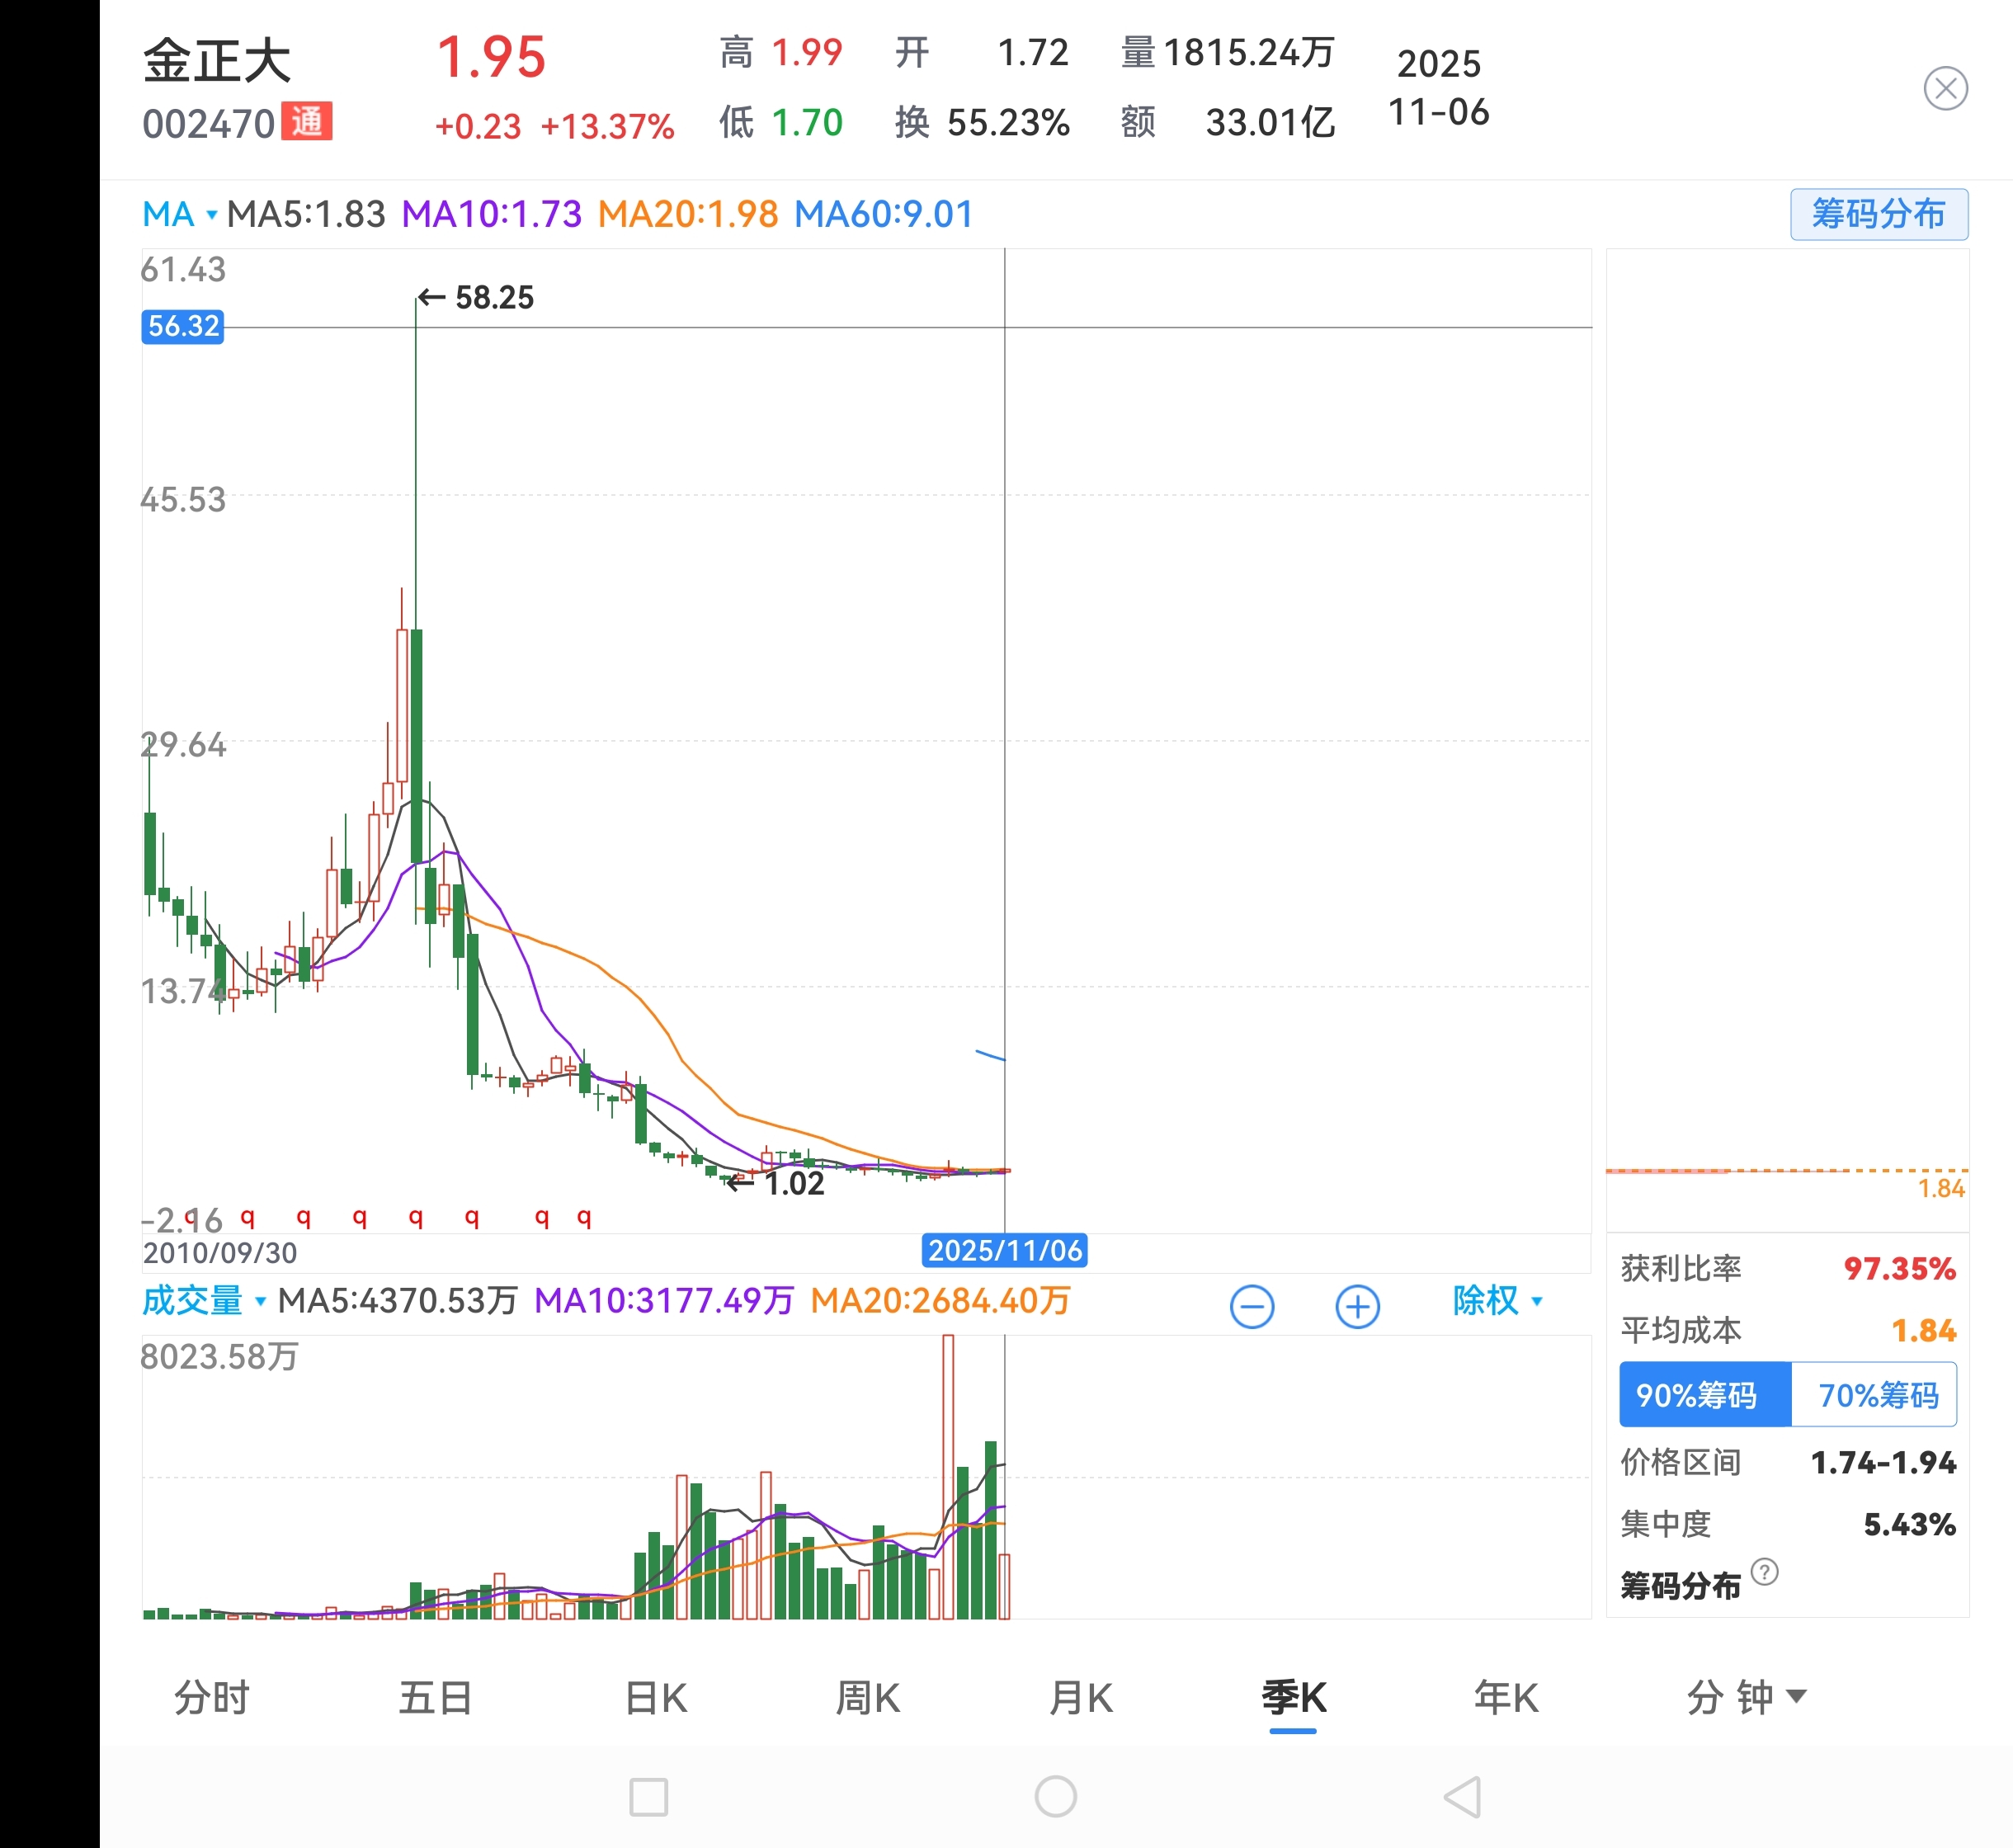Viewport: 2013px width, 1848px height.
Task: Tap first red q marker on chart
Action: click(x=247, y=1217)
